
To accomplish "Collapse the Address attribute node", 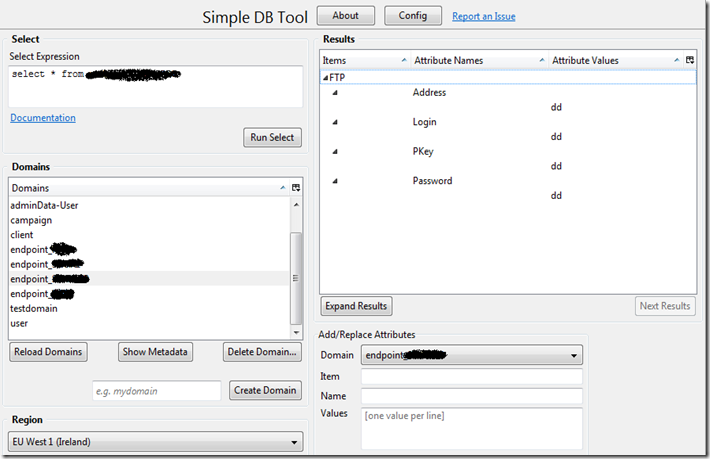I will [335, 93].
